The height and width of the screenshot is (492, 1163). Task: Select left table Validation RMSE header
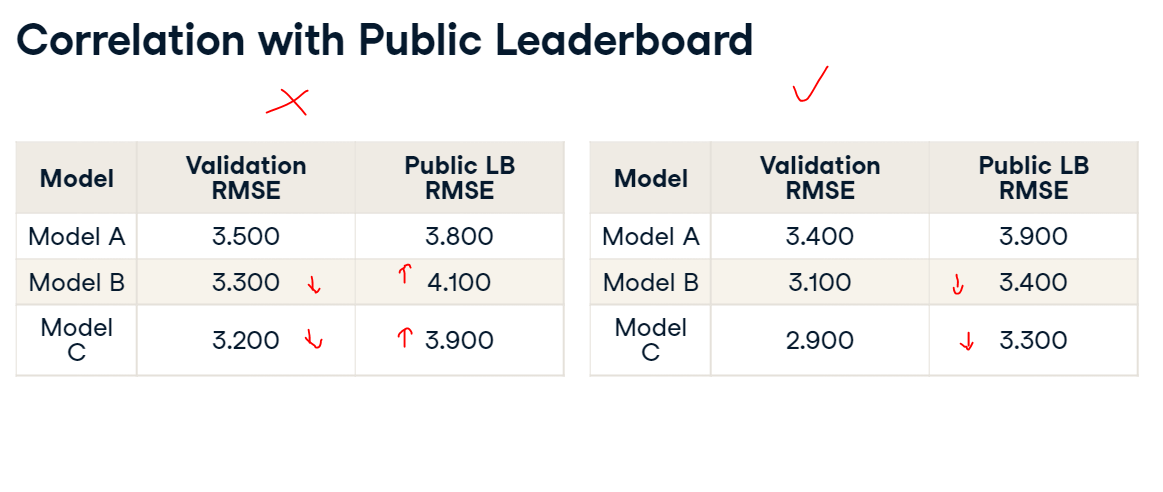click(246, 178)
